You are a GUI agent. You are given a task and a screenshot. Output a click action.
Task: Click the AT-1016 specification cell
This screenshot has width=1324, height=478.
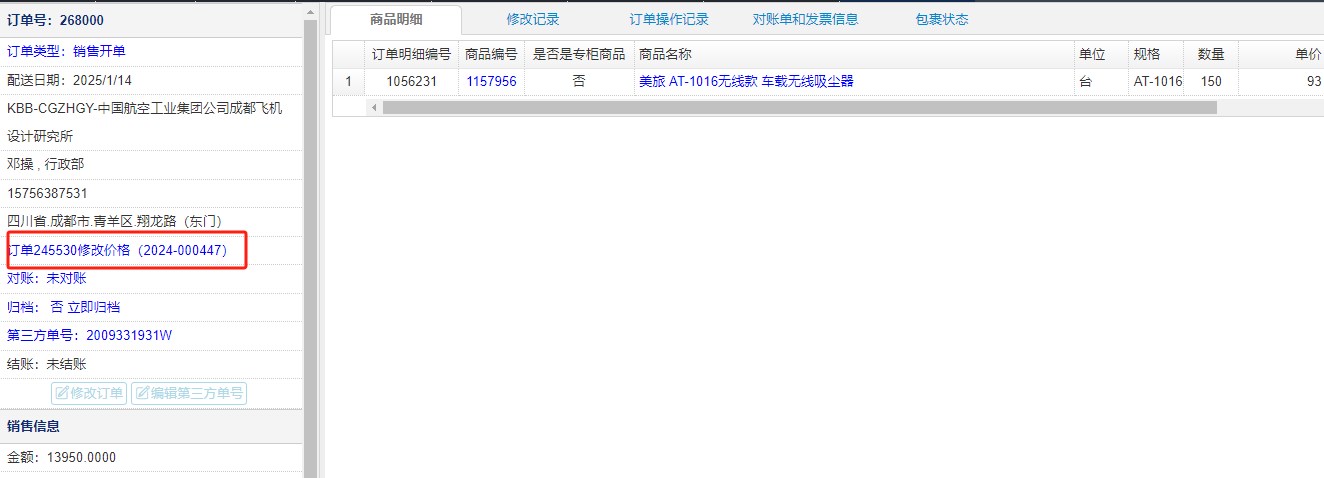tap(1155, 81)
